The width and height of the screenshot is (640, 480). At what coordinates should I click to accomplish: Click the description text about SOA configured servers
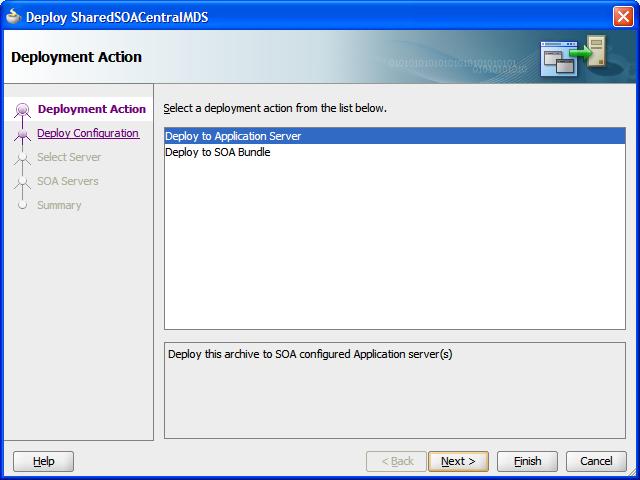click(310, 354)
